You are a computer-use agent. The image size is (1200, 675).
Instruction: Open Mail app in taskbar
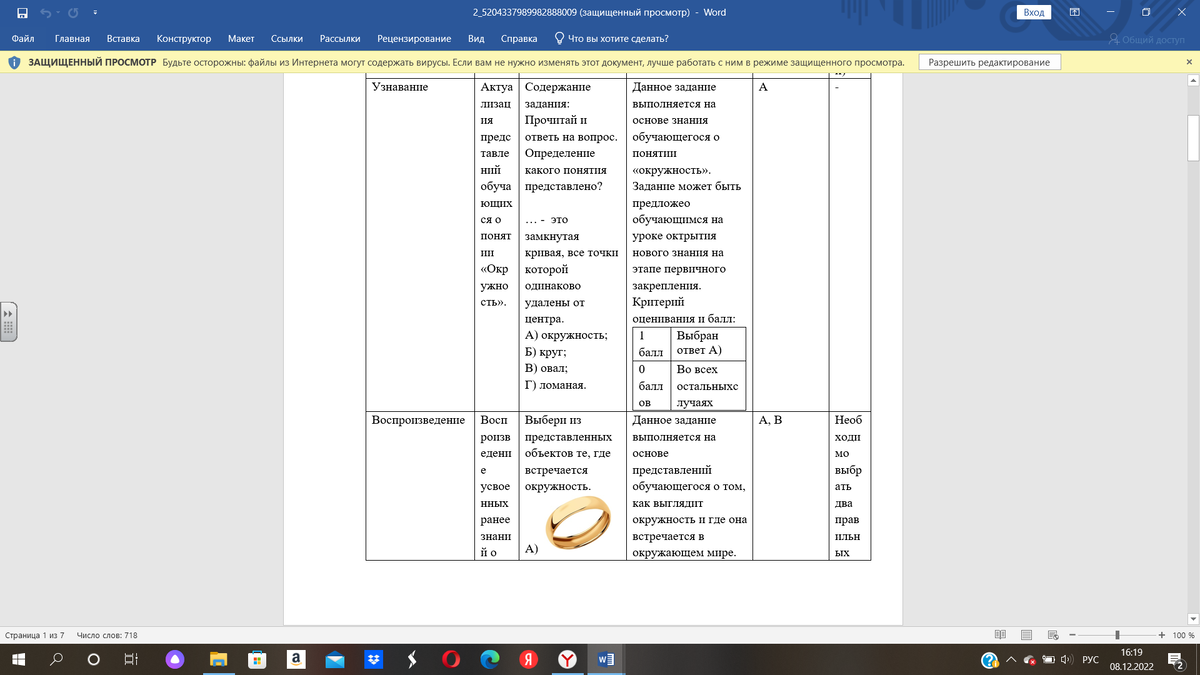pyautogui.click(x=335, y=660)
